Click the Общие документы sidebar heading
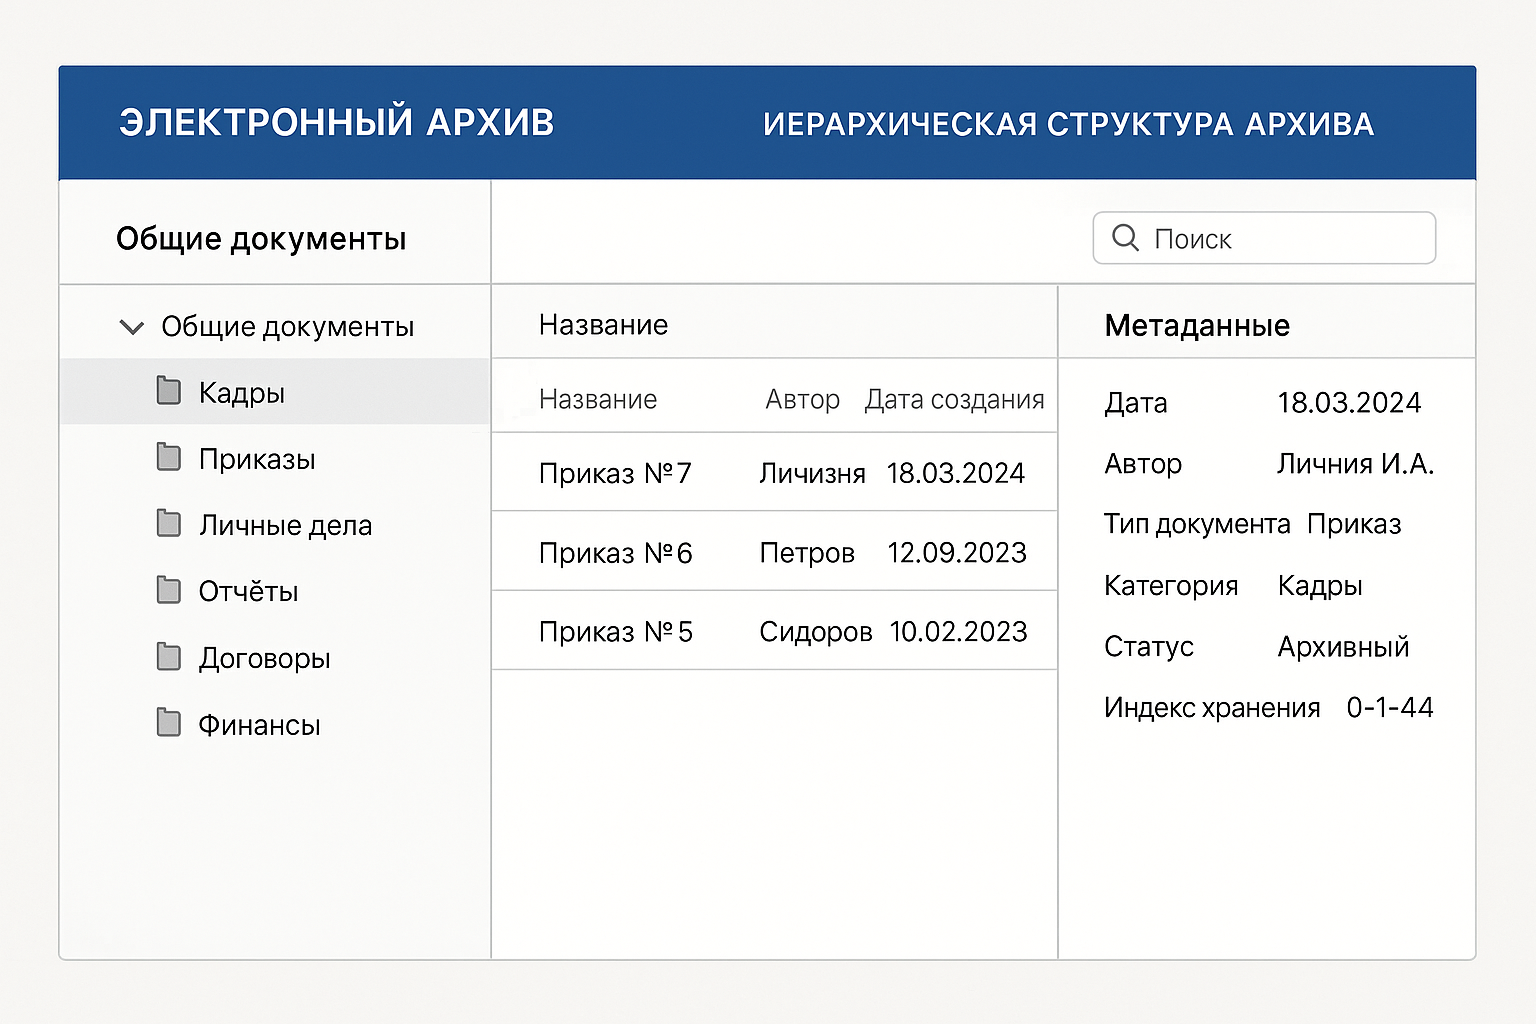Screen dimensions: 1536x1024 coord(261,239)
